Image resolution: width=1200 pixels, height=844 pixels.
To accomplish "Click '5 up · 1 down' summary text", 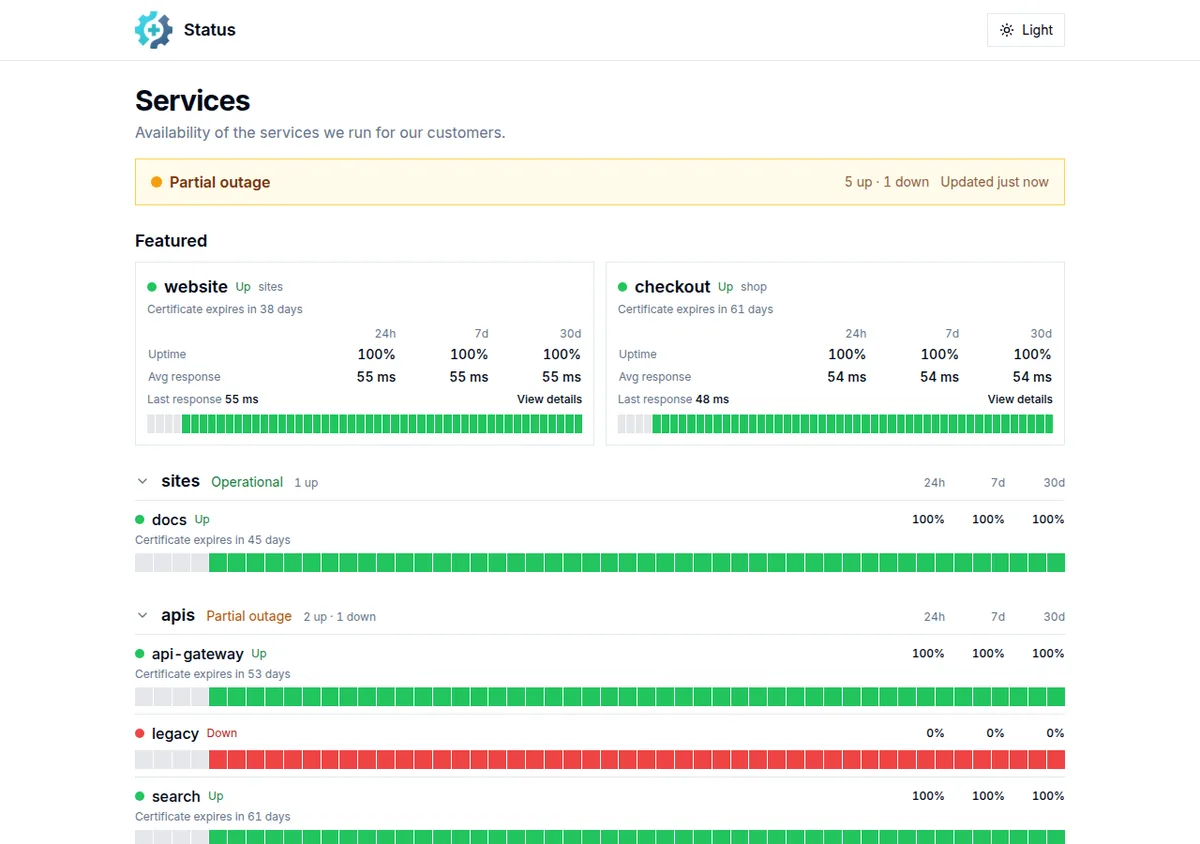I will [x=887, y=182].
